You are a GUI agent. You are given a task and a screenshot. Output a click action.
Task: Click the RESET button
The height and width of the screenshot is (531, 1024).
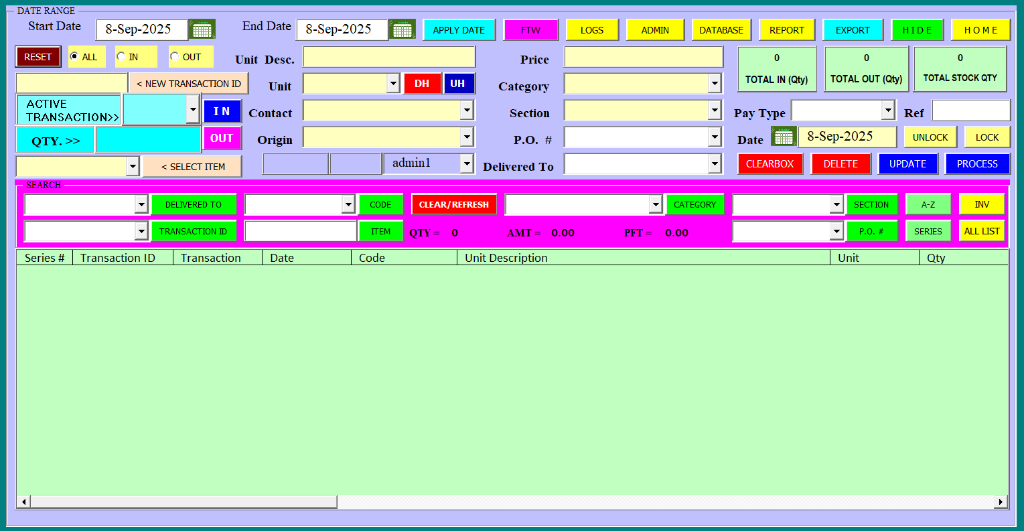tap(38, 57)
